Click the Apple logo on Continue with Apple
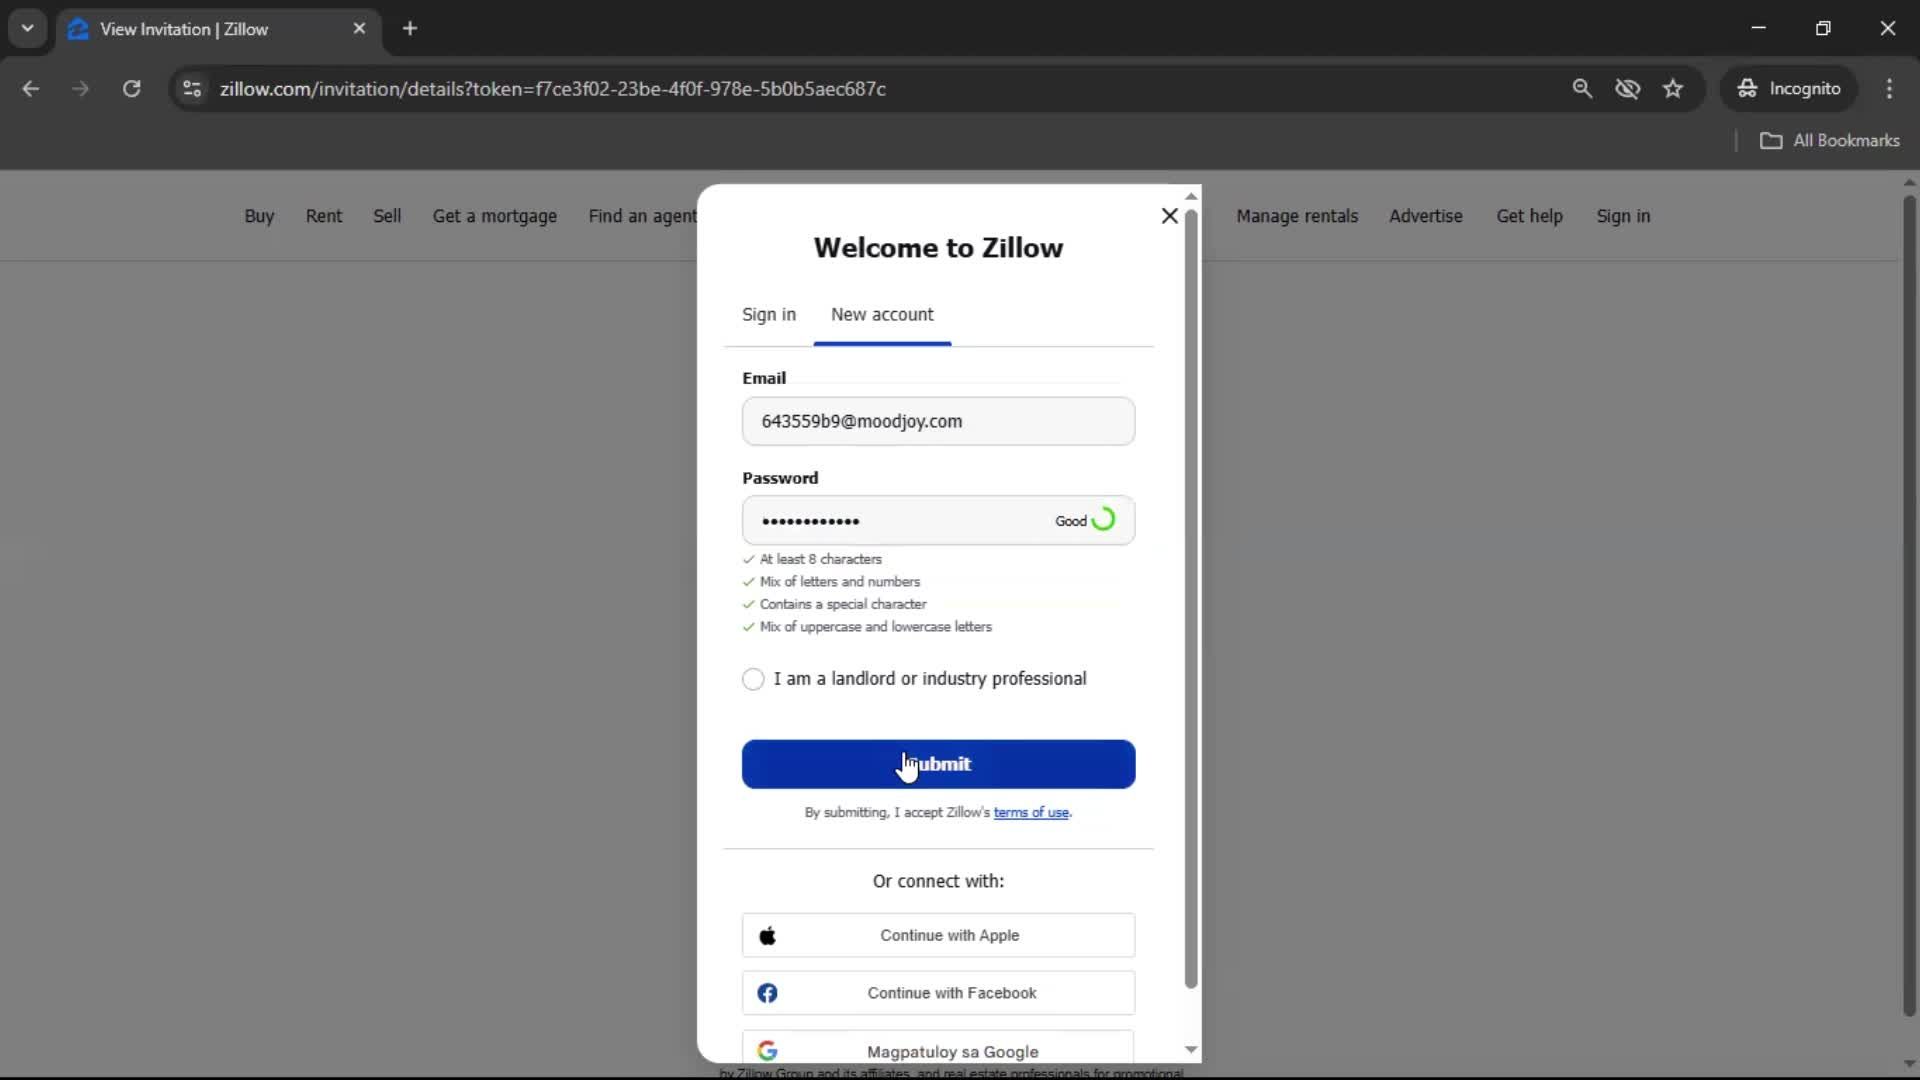The image size is (1920, 1080). tap(768, 935)
